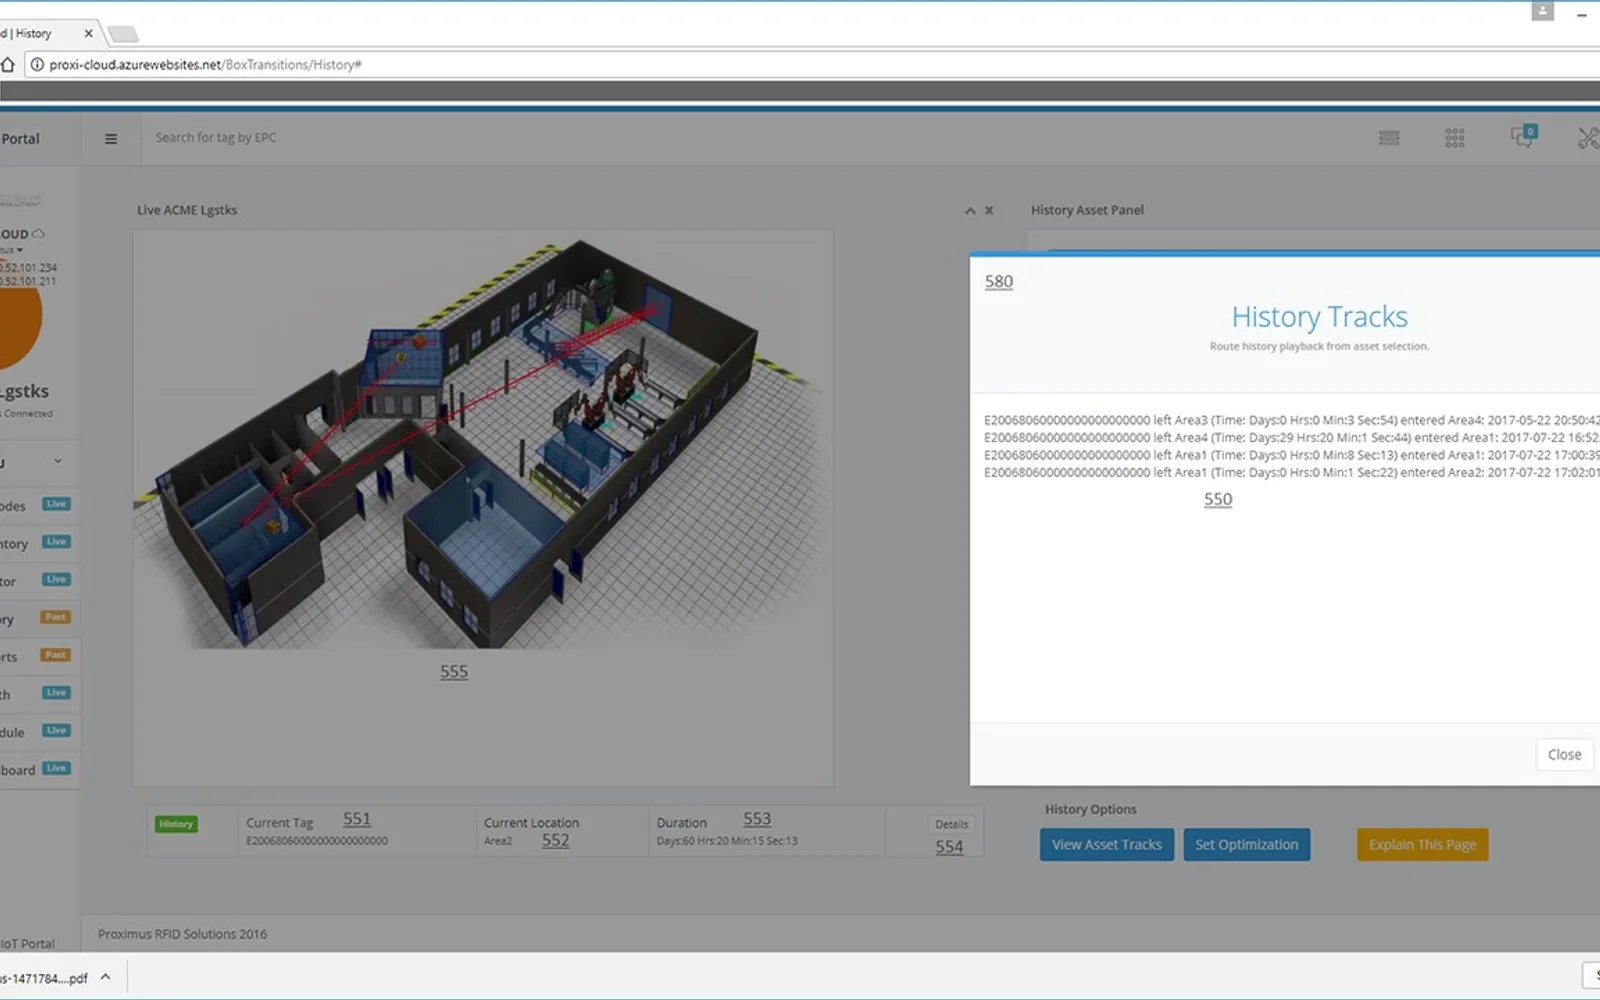The image size is (1600, 1000).
Task: Click the Search for tag by EPC field
Action: pyautogui.click(x=216, y=138)
